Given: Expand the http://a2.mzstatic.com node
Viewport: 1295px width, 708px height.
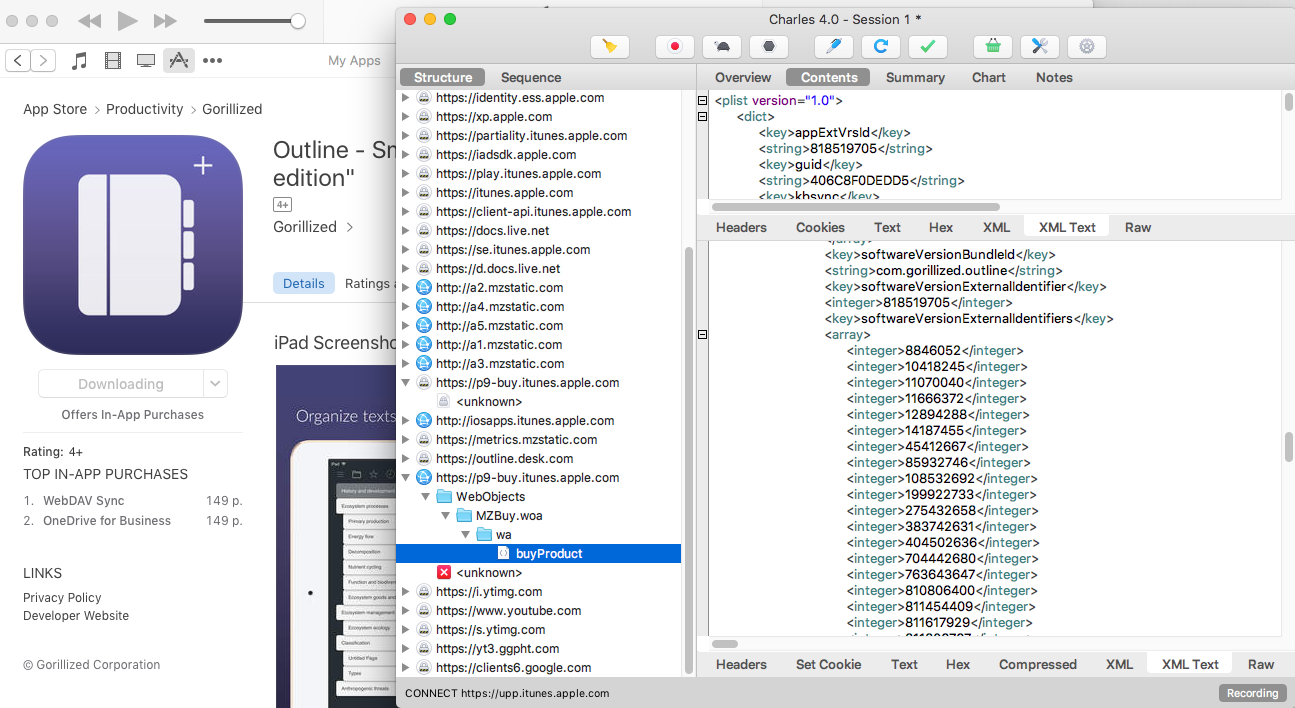Looking at the screenshot, I should coord(405,288).
